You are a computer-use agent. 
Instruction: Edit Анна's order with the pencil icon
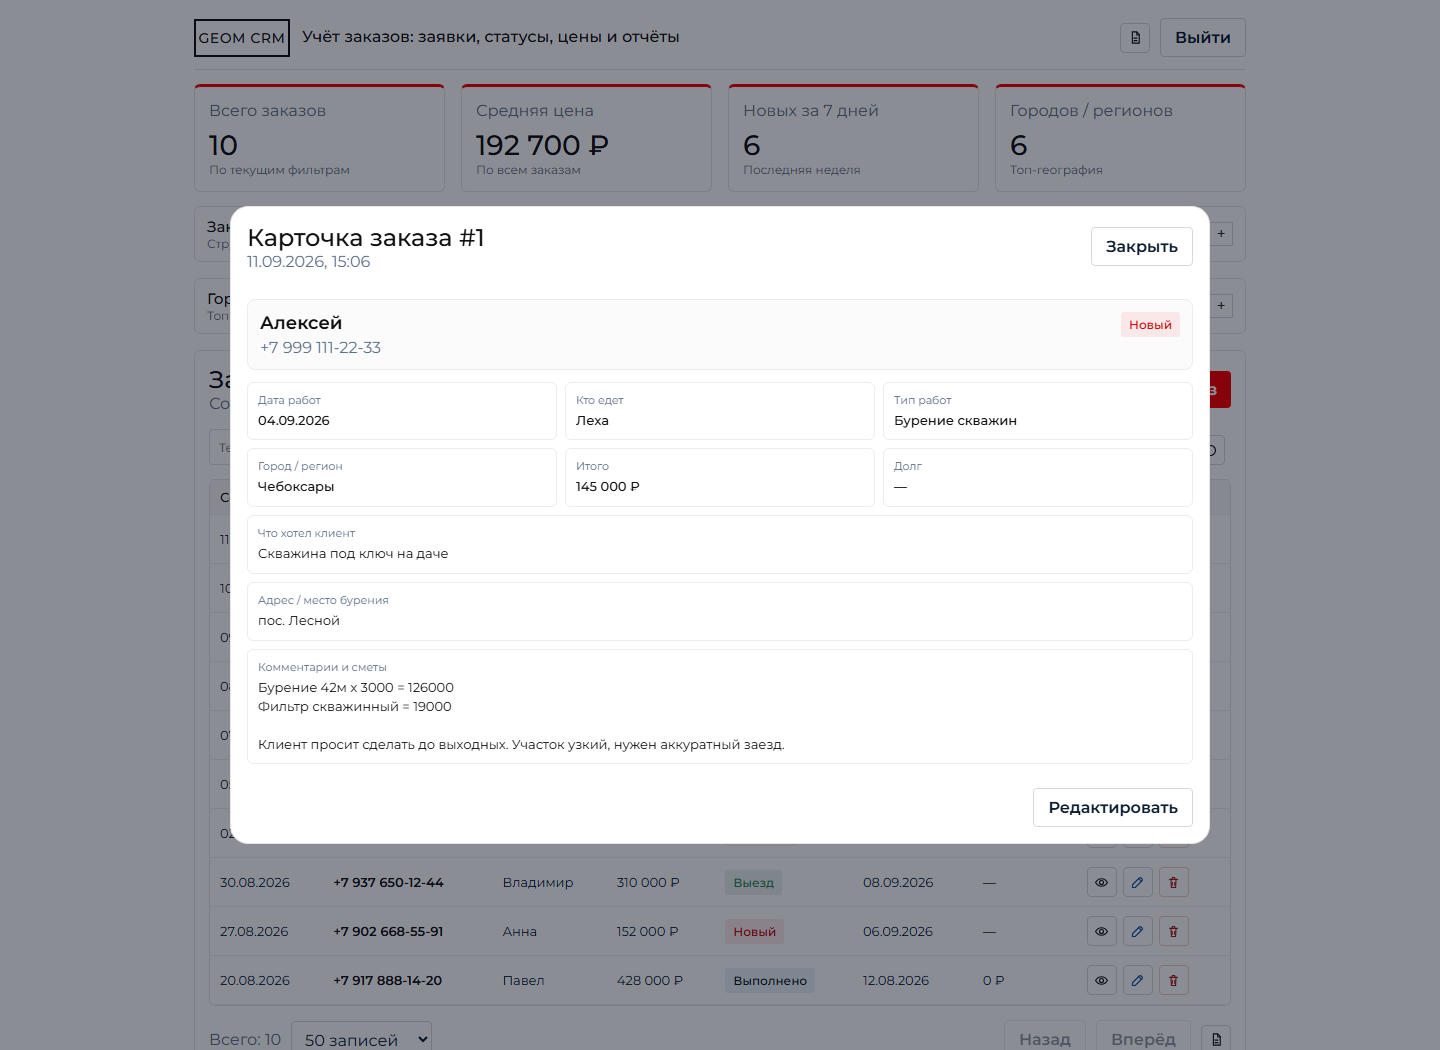coord(1137,932)
